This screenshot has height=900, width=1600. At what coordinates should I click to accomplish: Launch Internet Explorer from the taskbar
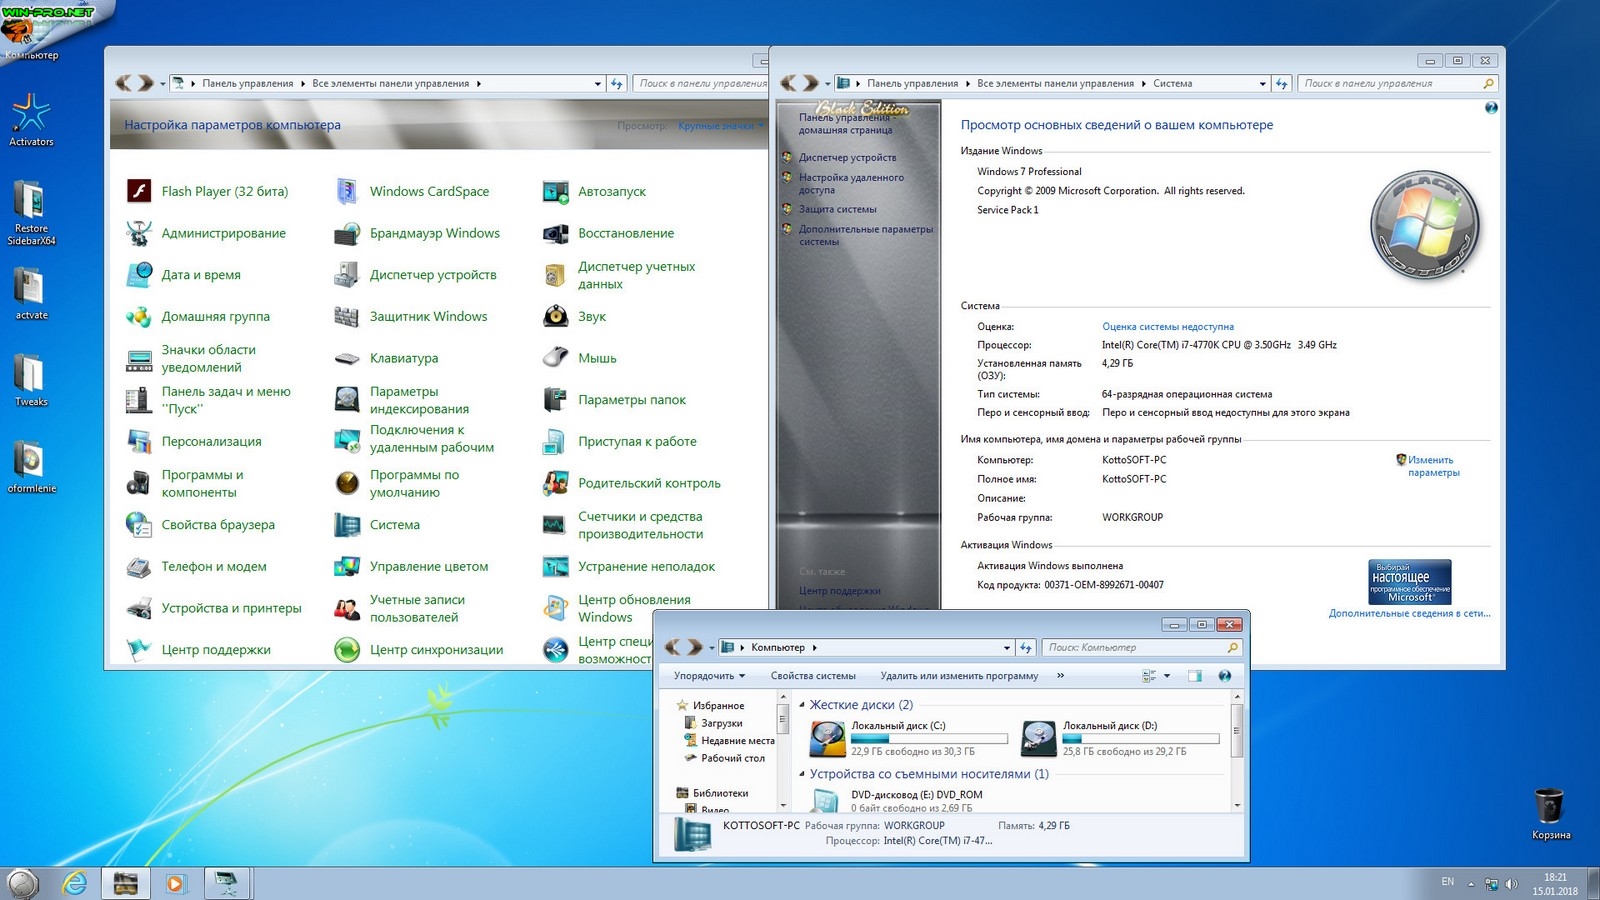click(x=75, y=883)
